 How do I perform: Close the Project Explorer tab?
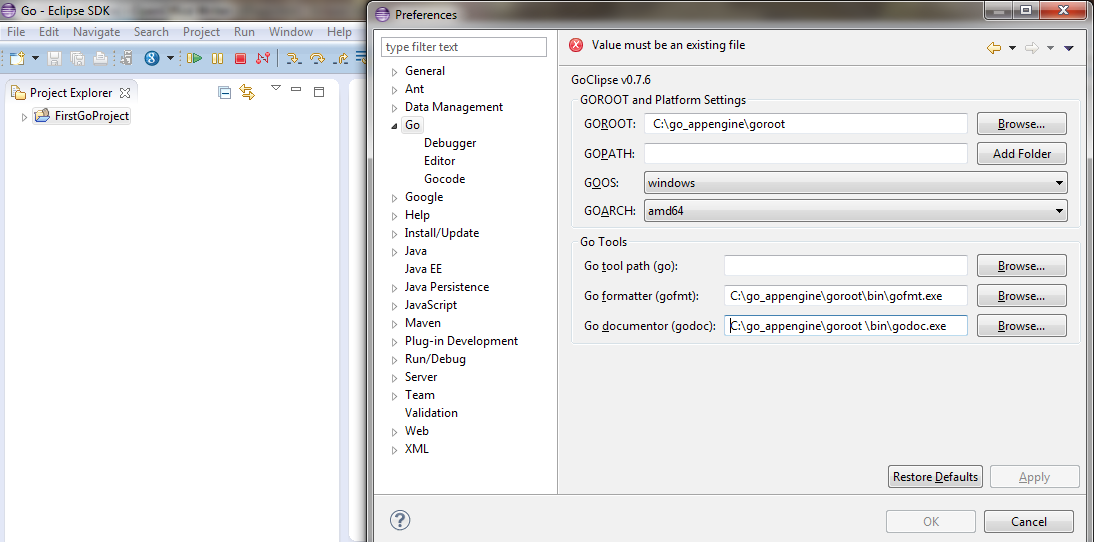pyautogui.click(x=125, y=93)
